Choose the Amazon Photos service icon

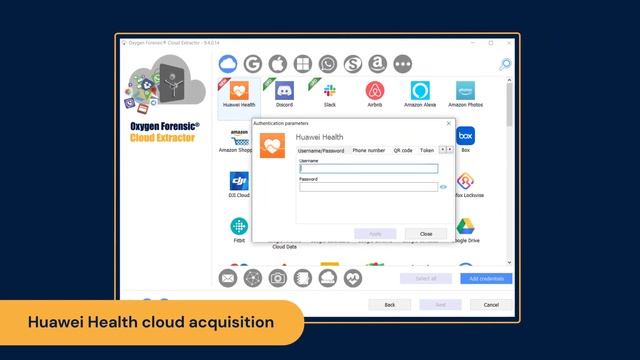[x=465, y=91]
